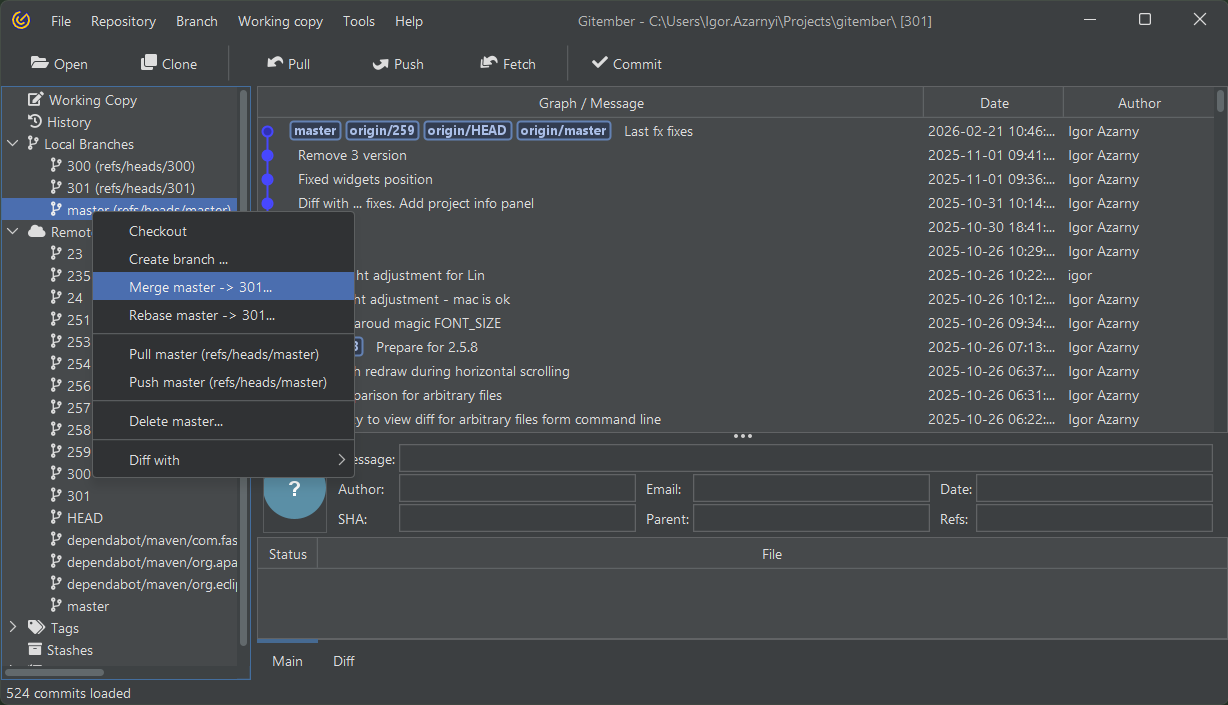The height and width of the screenshot is (705, 1228).
Task: Select Delete master from context menu
Action: [175, 421]
